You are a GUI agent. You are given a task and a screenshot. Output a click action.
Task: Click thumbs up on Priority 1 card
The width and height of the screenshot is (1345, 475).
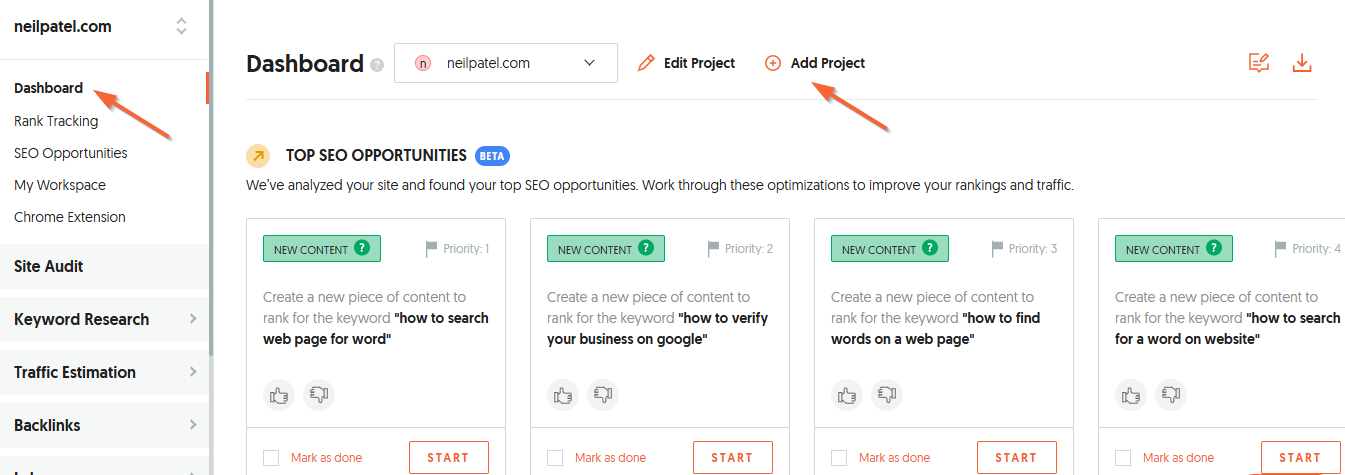[x=279, y=395]
